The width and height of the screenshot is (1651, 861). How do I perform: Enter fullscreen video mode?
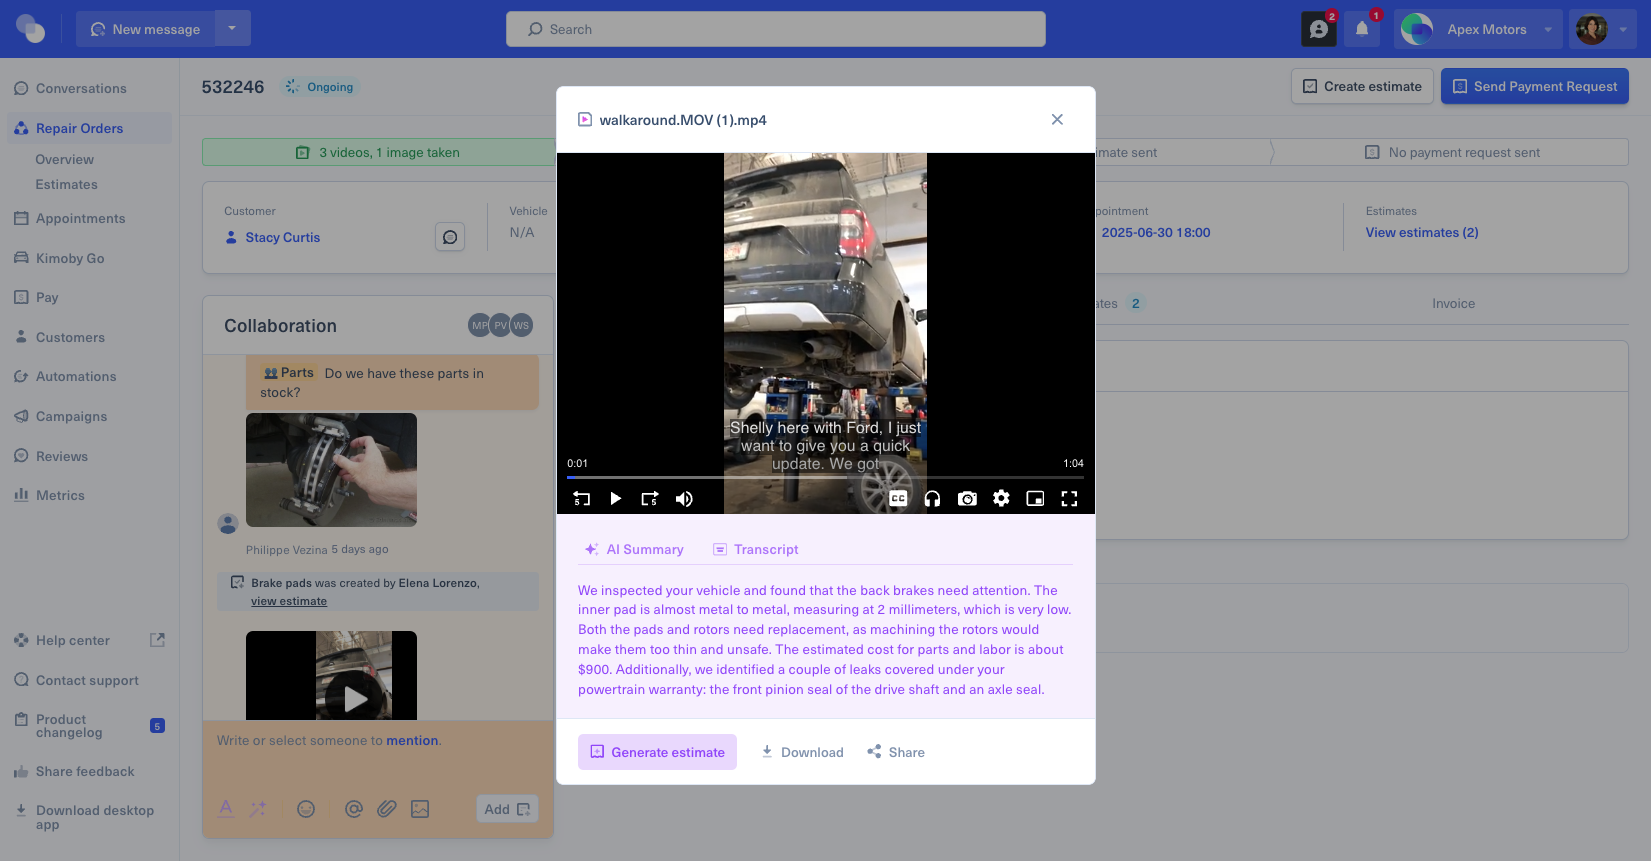coord(1069,498)
